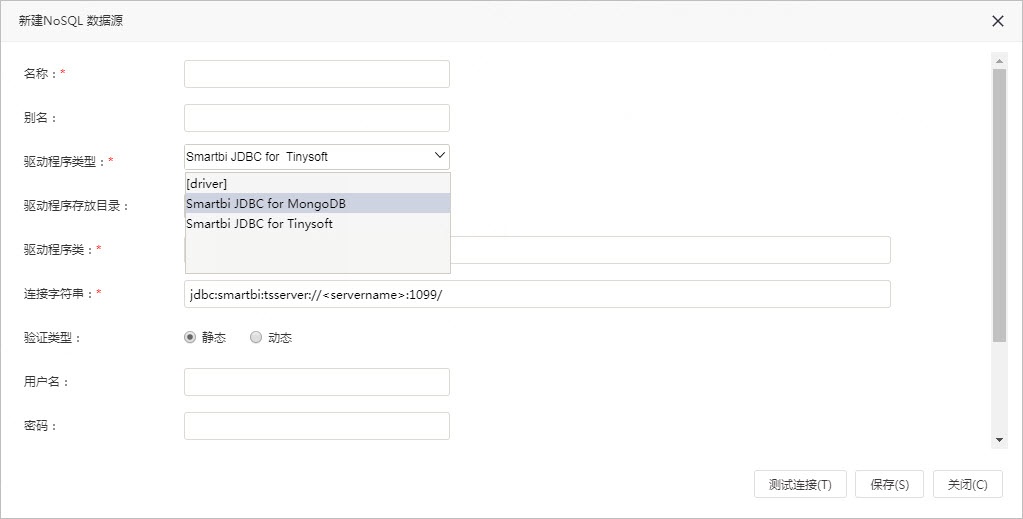The image size is (1023, 519).
Task: Click the 驱动程序类 input field
Action: (x=670, y=250)
